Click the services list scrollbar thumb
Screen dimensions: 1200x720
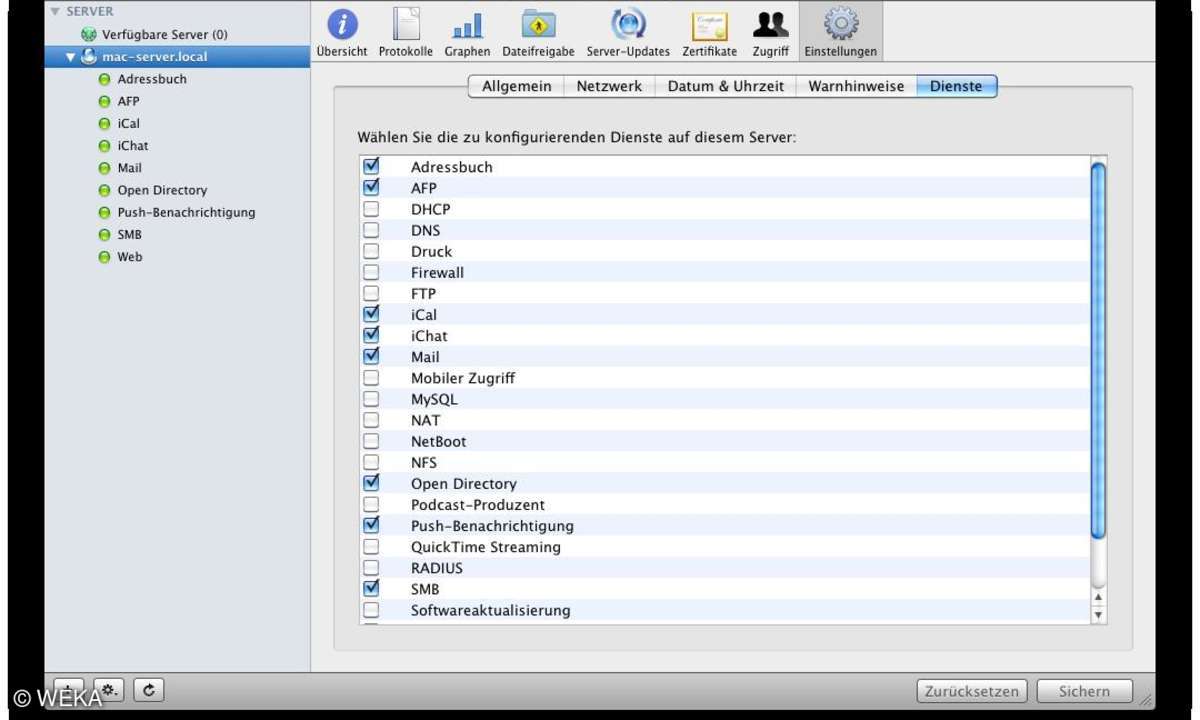coord(1098,351)
